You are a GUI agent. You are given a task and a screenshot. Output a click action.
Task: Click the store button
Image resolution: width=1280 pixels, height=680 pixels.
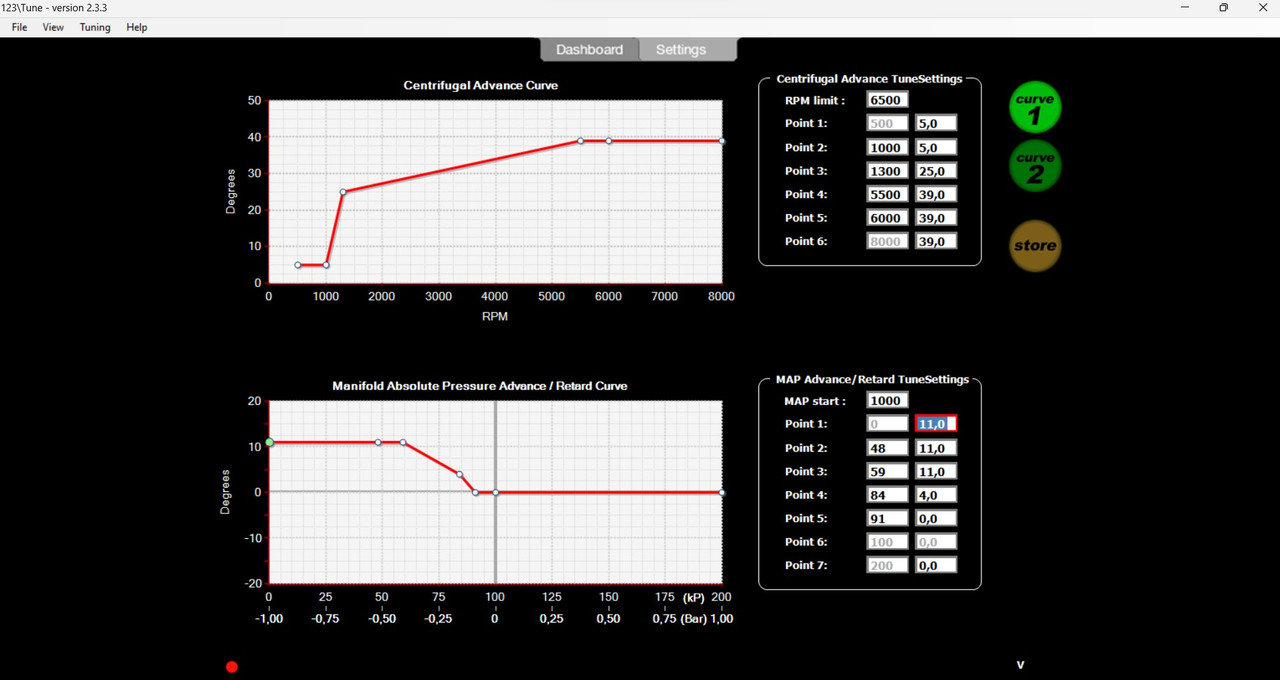coord(1035,246)
